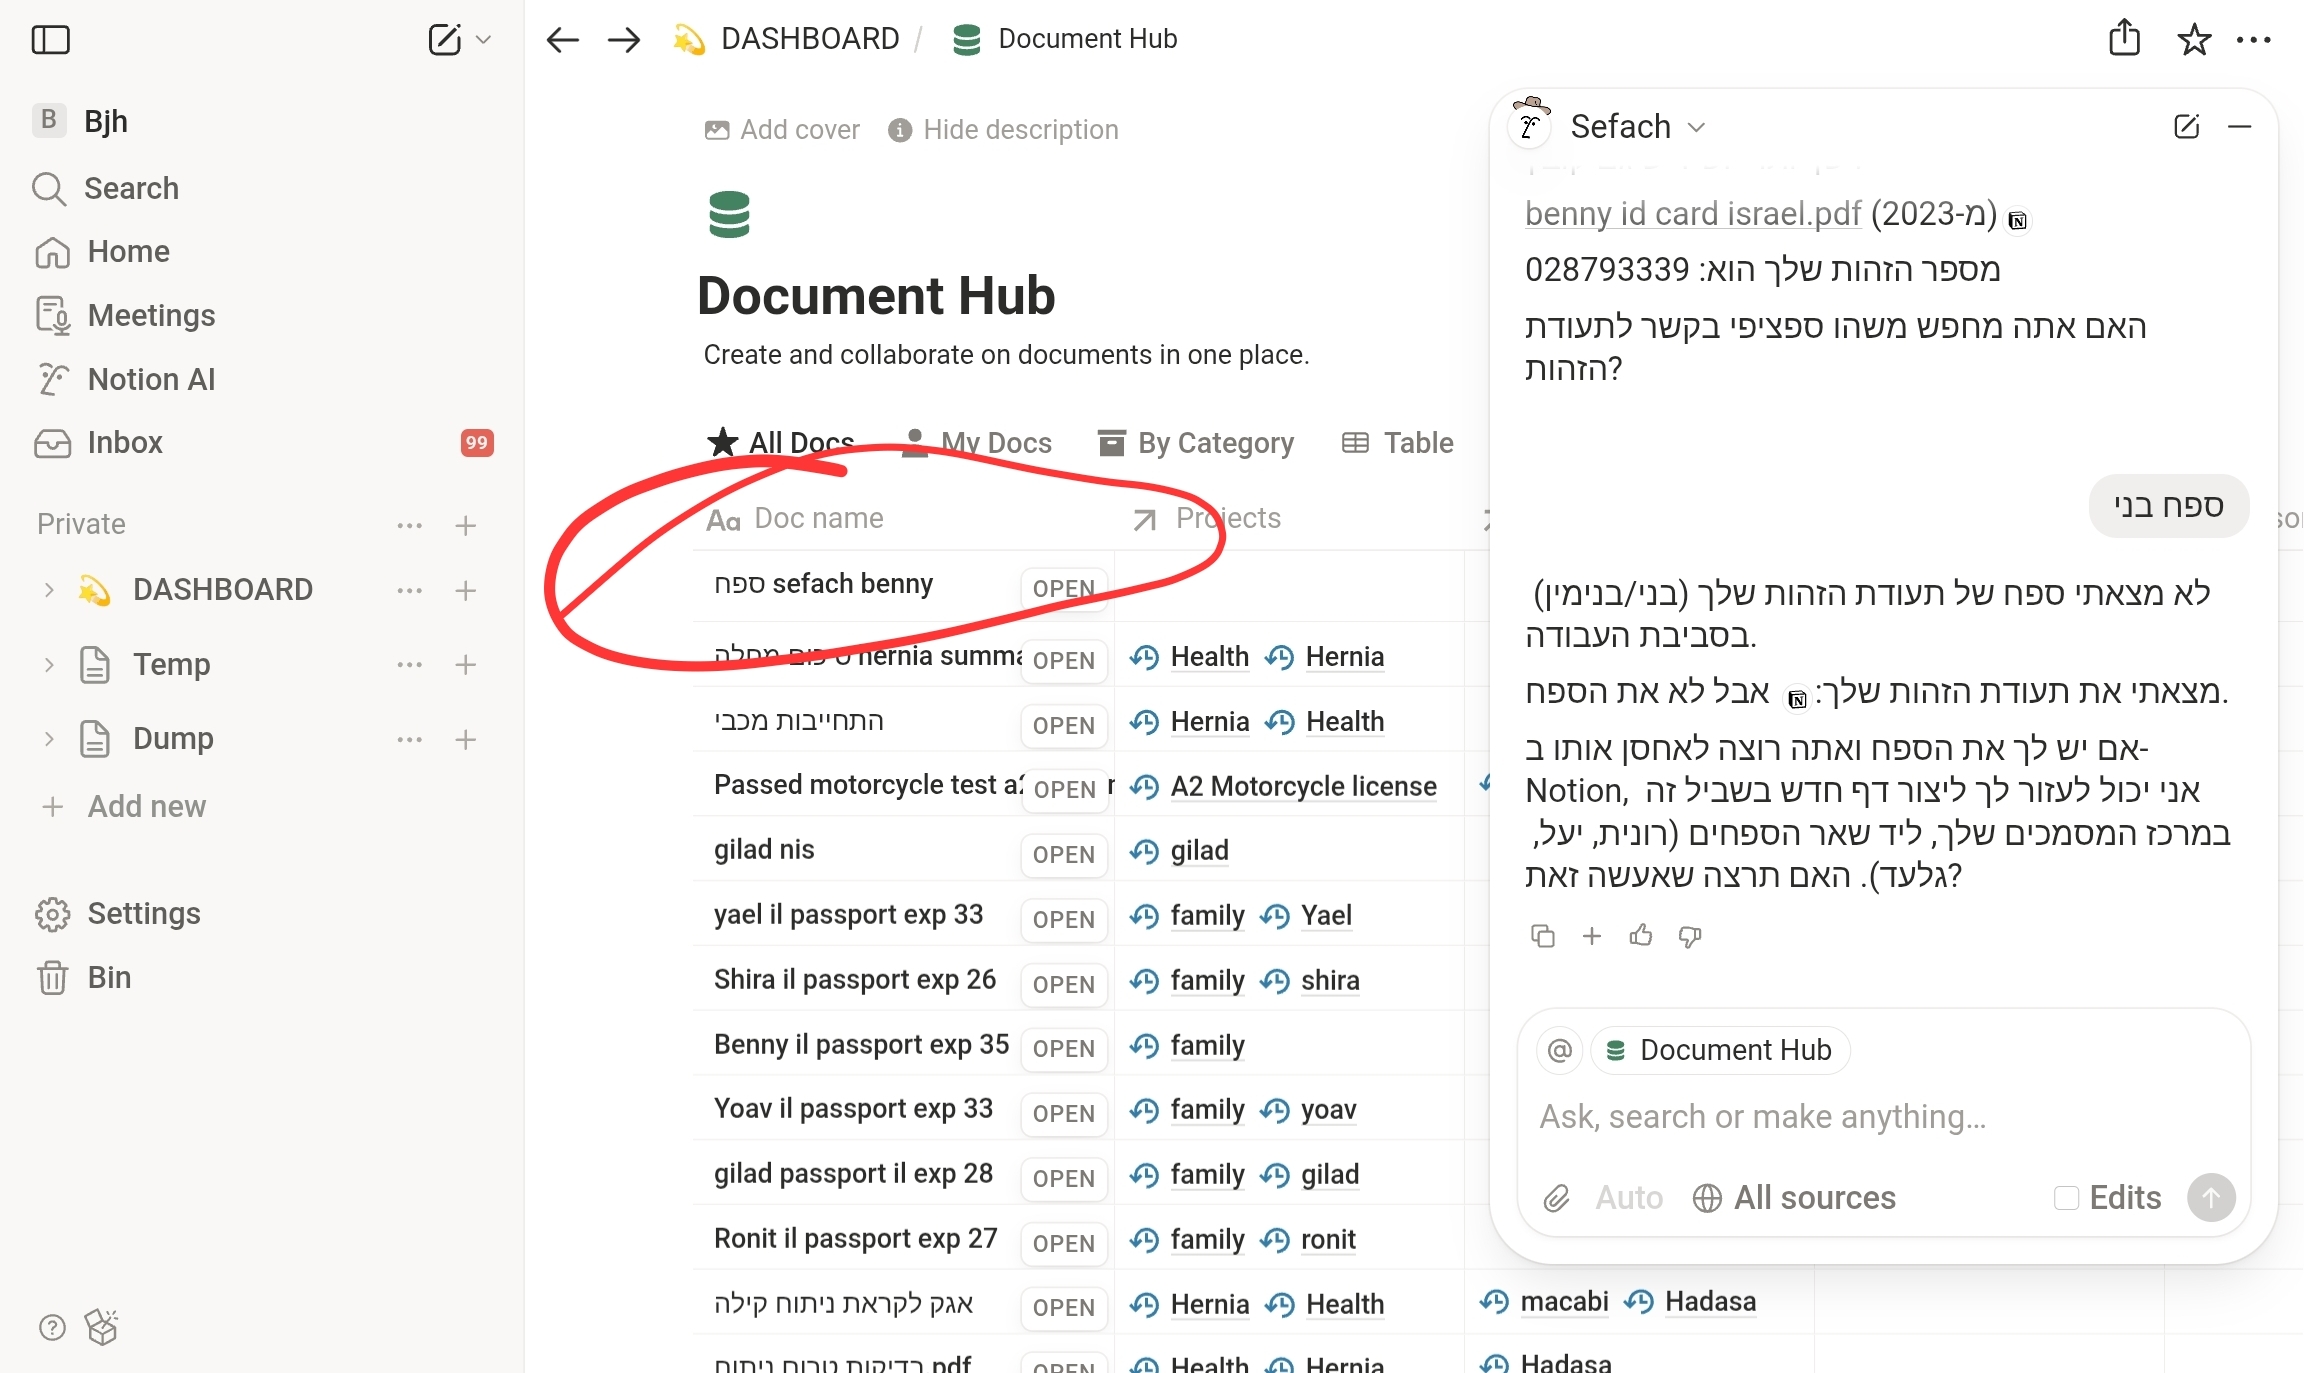Toggle the sidebar panel icon
The height and width of the screenshot is (1373, 2304).
point(50,40)
